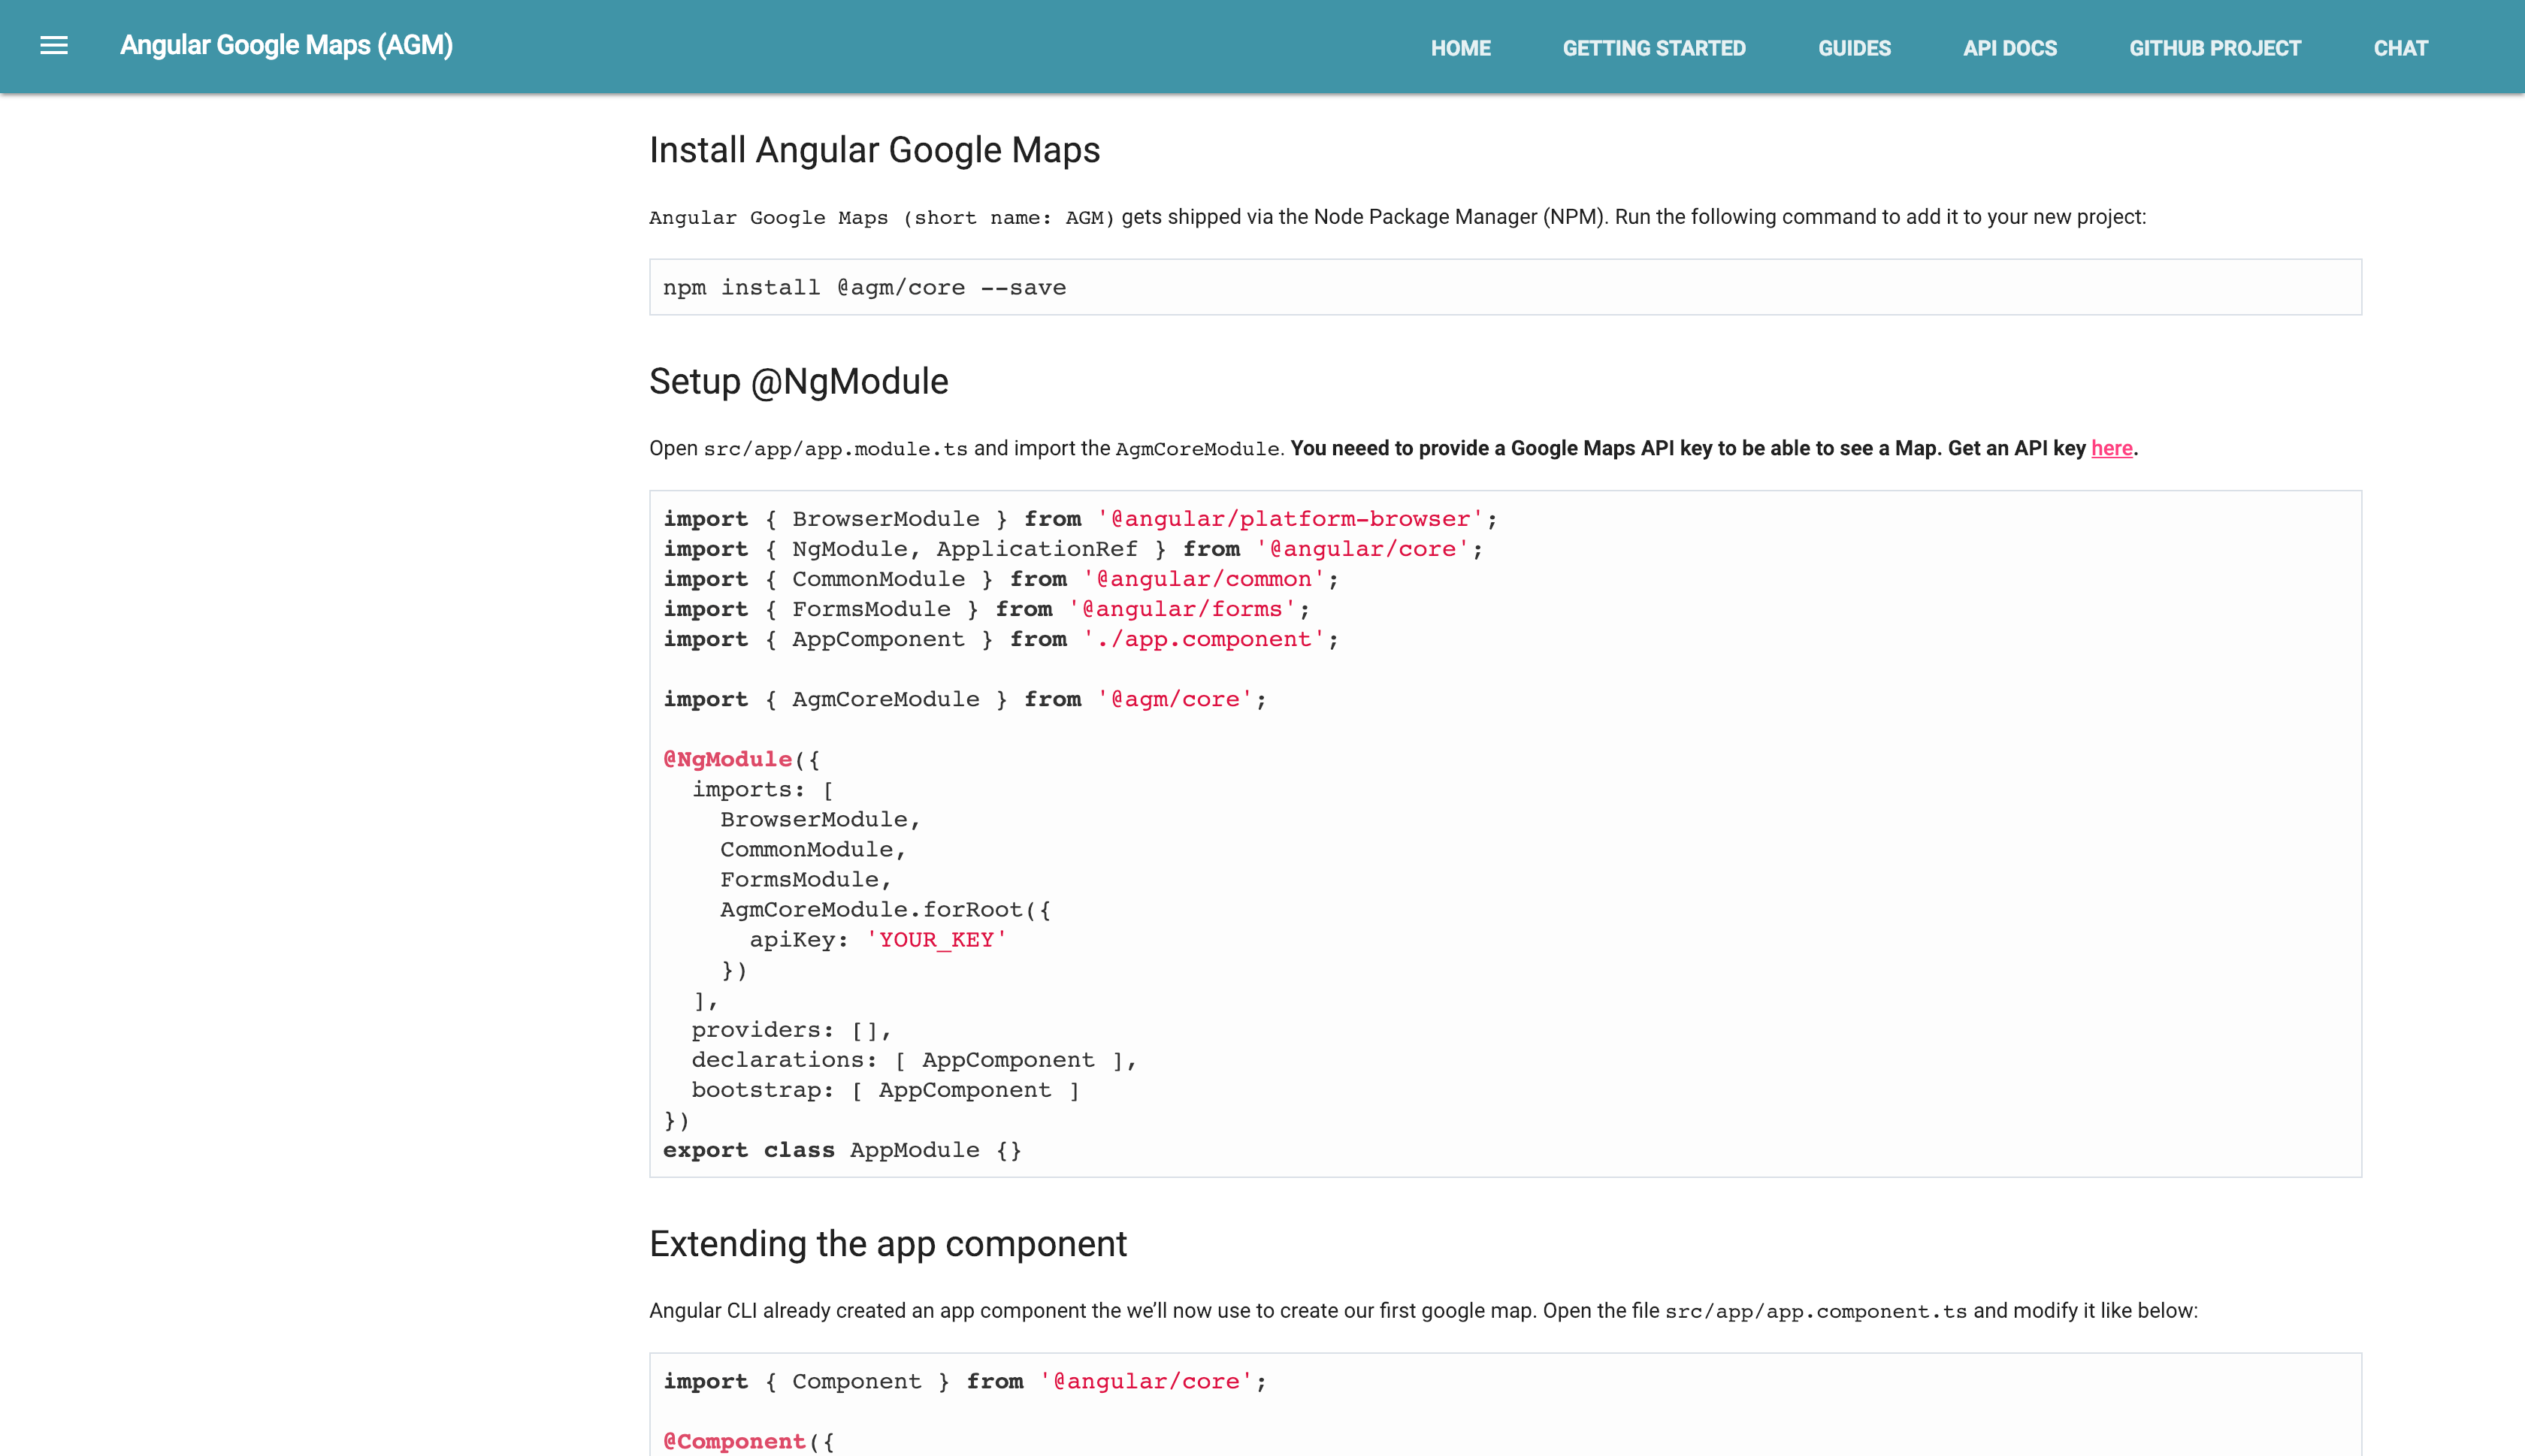2525x1456 pixels.
Task: Open the GETTING STARTED page
Action: point(1654,47)
